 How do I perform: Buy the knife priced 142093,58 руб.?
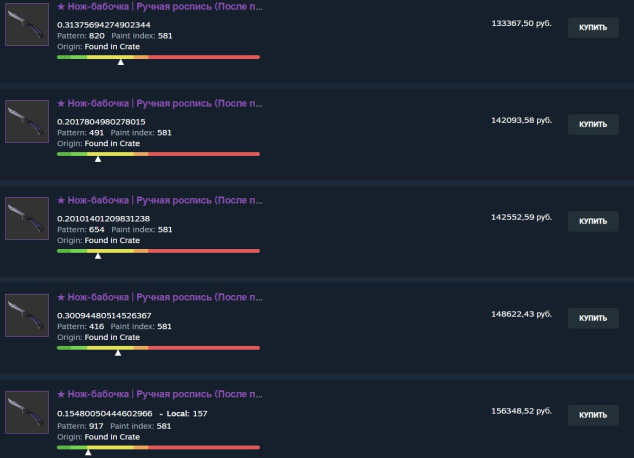[x=593, y=125]
